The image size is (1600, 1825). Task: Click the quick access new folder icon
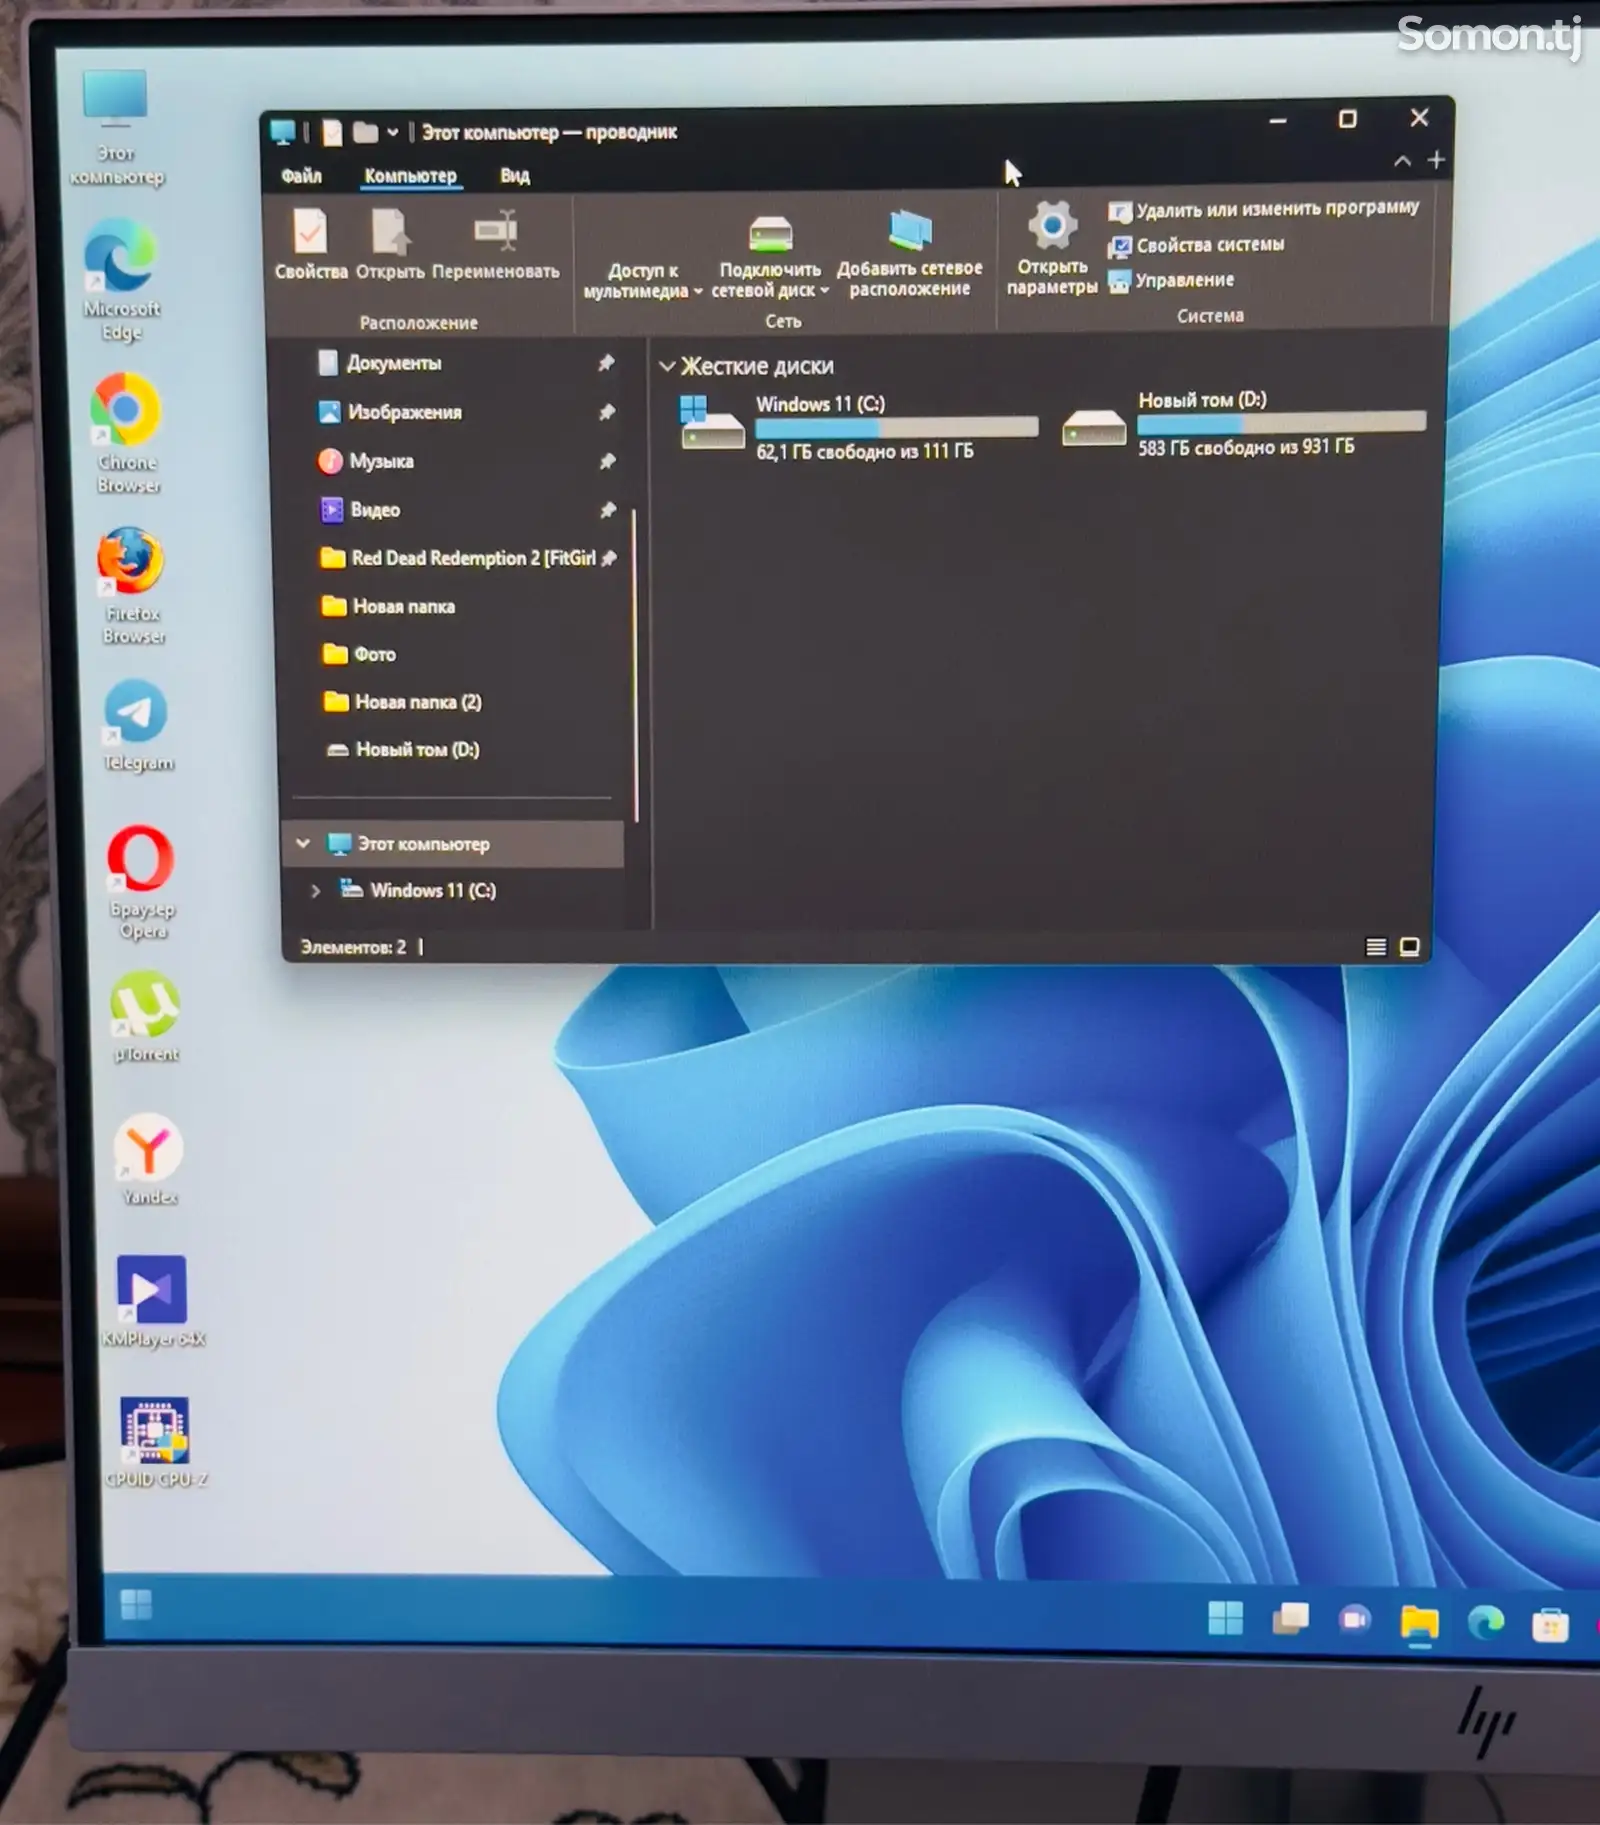click(x=365, y=132)
